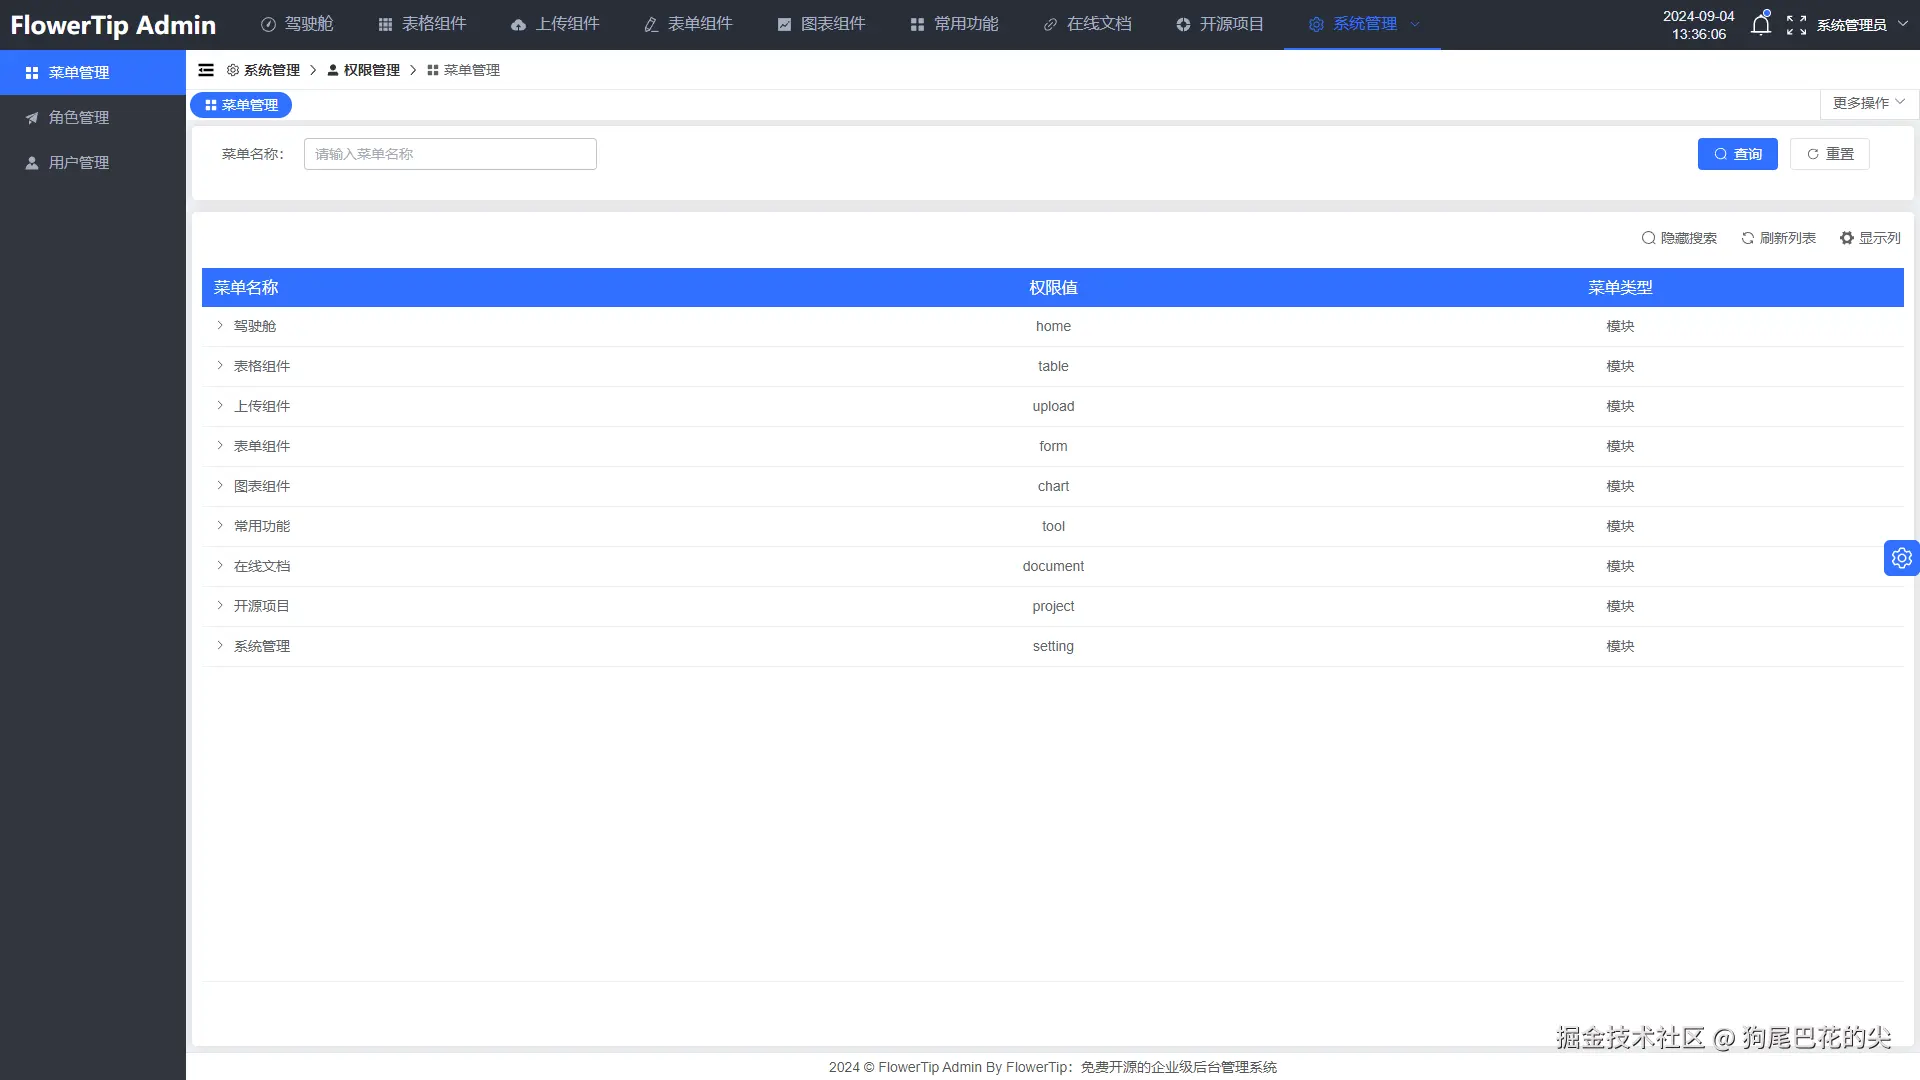Open 角色管理 in the sidebar
The width and height of the screenshot is (1920, 1080).
click(79, 118)
